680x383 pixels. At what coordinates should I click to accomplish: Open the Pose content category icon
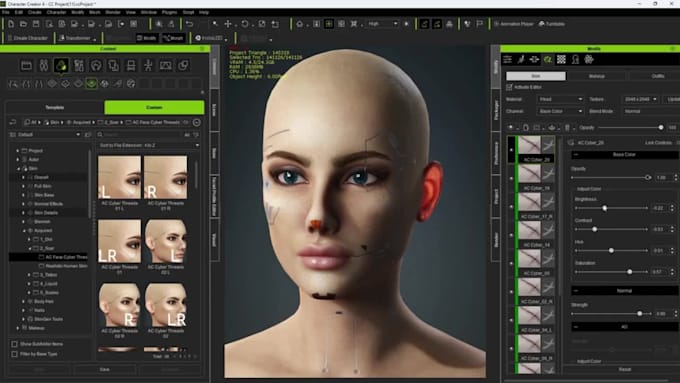coord(148,65)
